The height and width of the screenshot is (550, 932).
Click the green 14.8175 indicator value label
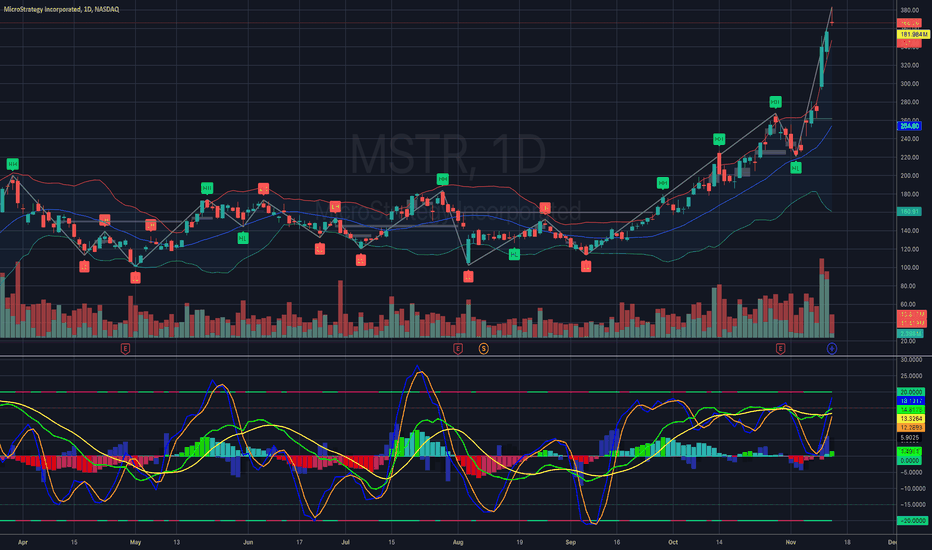[911, 410]
